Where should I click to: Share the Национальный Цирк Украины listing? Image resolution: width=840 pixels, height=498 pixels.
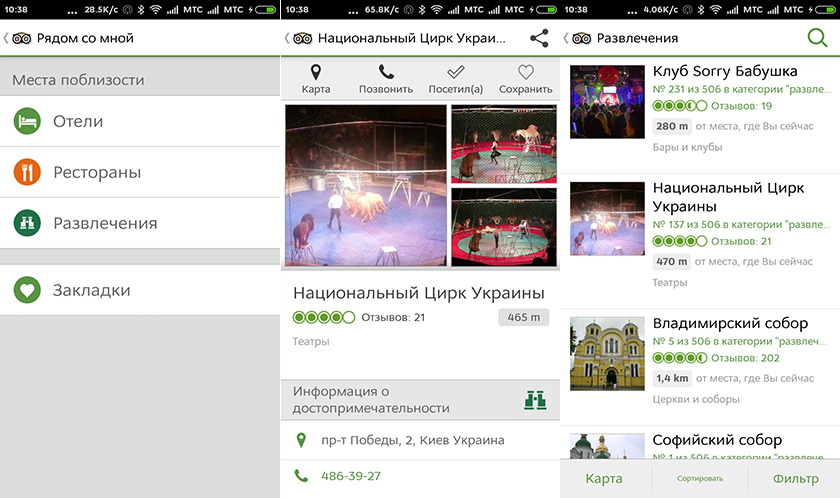(x=539, y=38)
